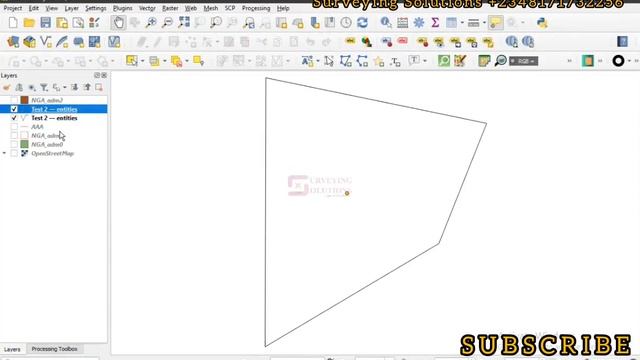Image resolution: width=640 pixels, height=360 pixels.
Task: Expand the OpenStreetMap layer tree arrow
Action: [4, 153]
